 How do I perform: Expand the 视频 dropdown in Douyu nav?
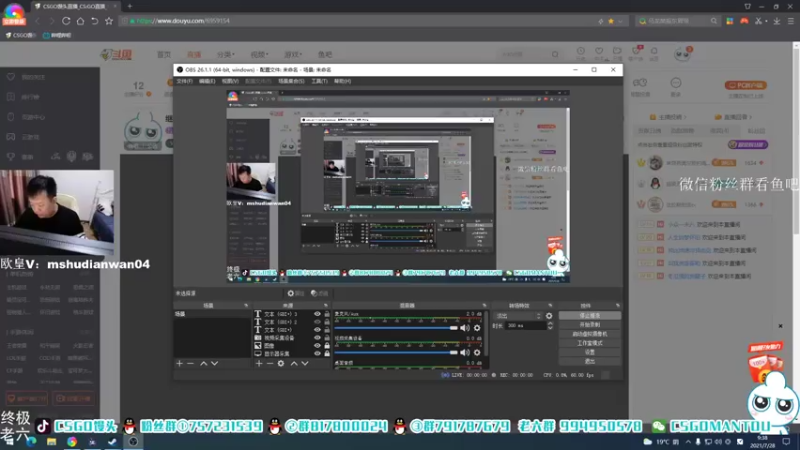[259, 54]
